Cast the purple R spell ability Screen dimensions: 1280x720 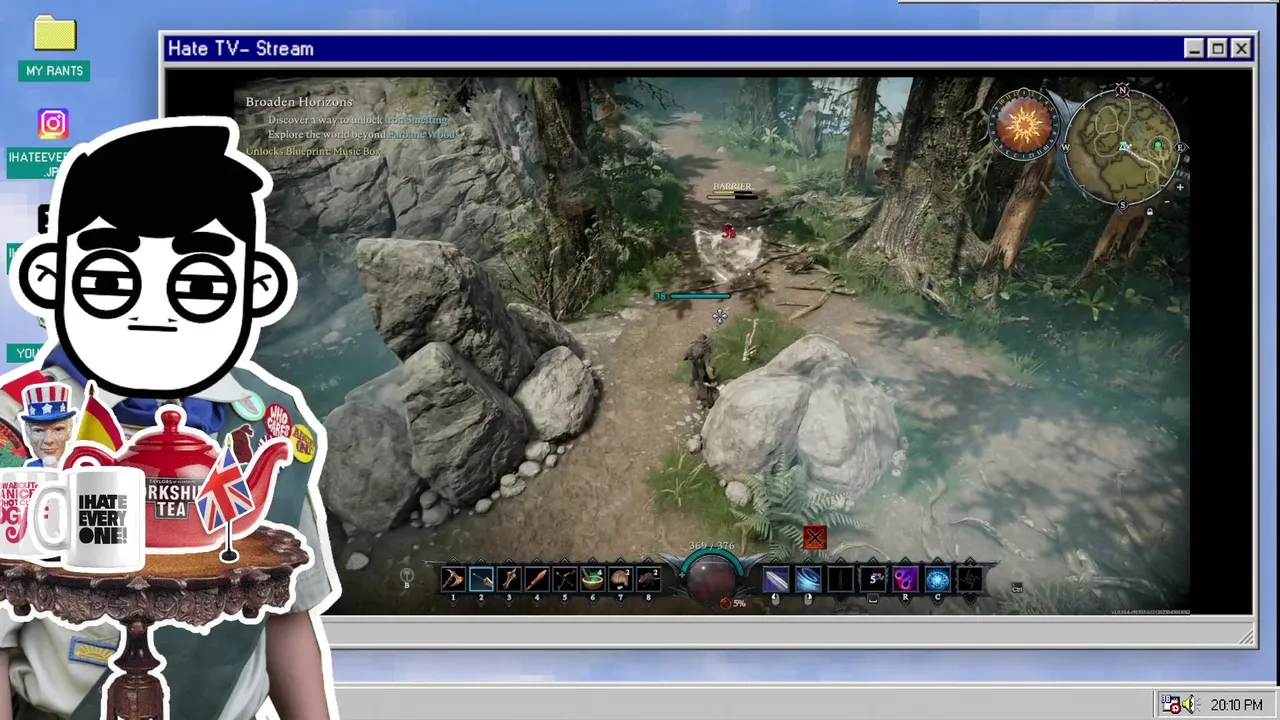tap(905, 579)
